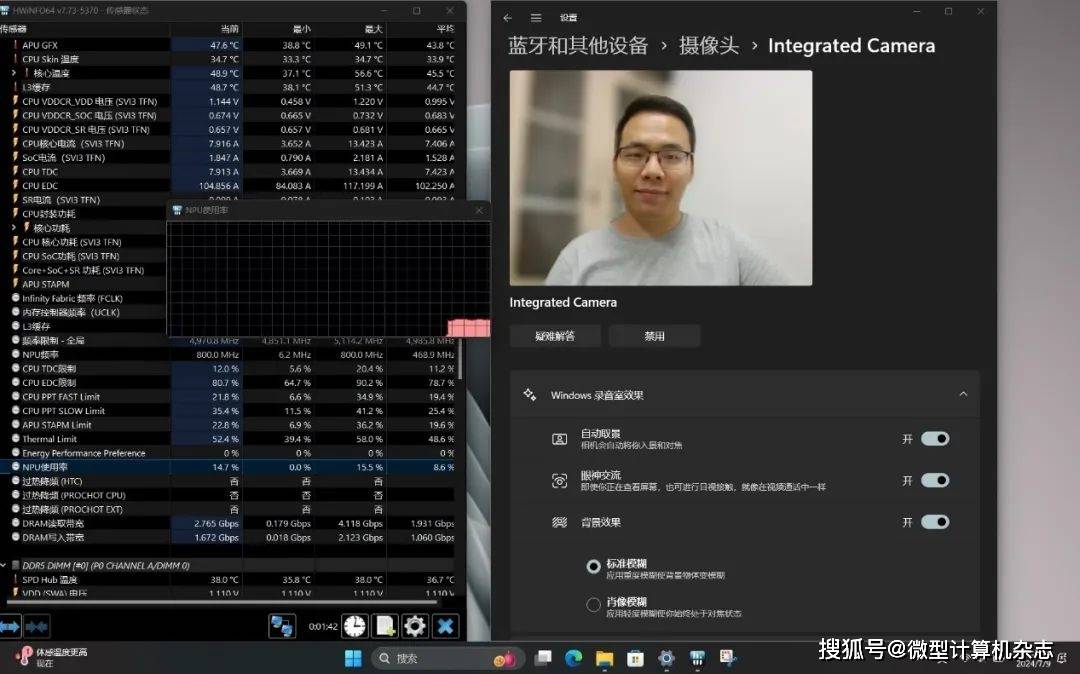Click the HWiNFO vertical scrollbar
This screenshot has height=674, width=1080.
point(459,358)
